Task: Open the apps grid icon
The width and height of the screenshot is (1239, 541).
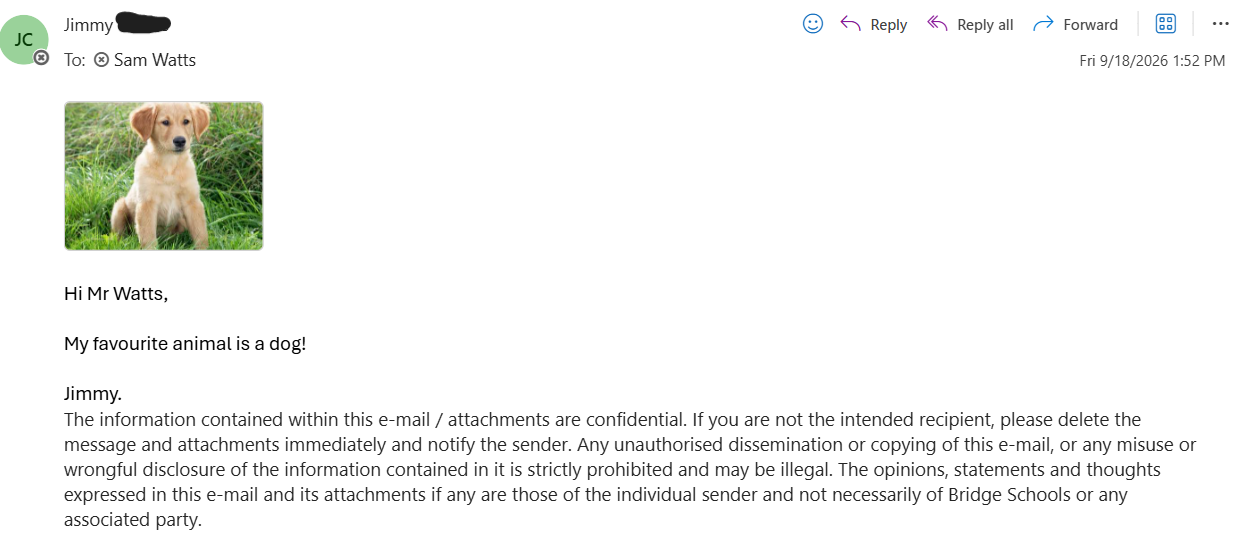Action: pos(1165,24)
